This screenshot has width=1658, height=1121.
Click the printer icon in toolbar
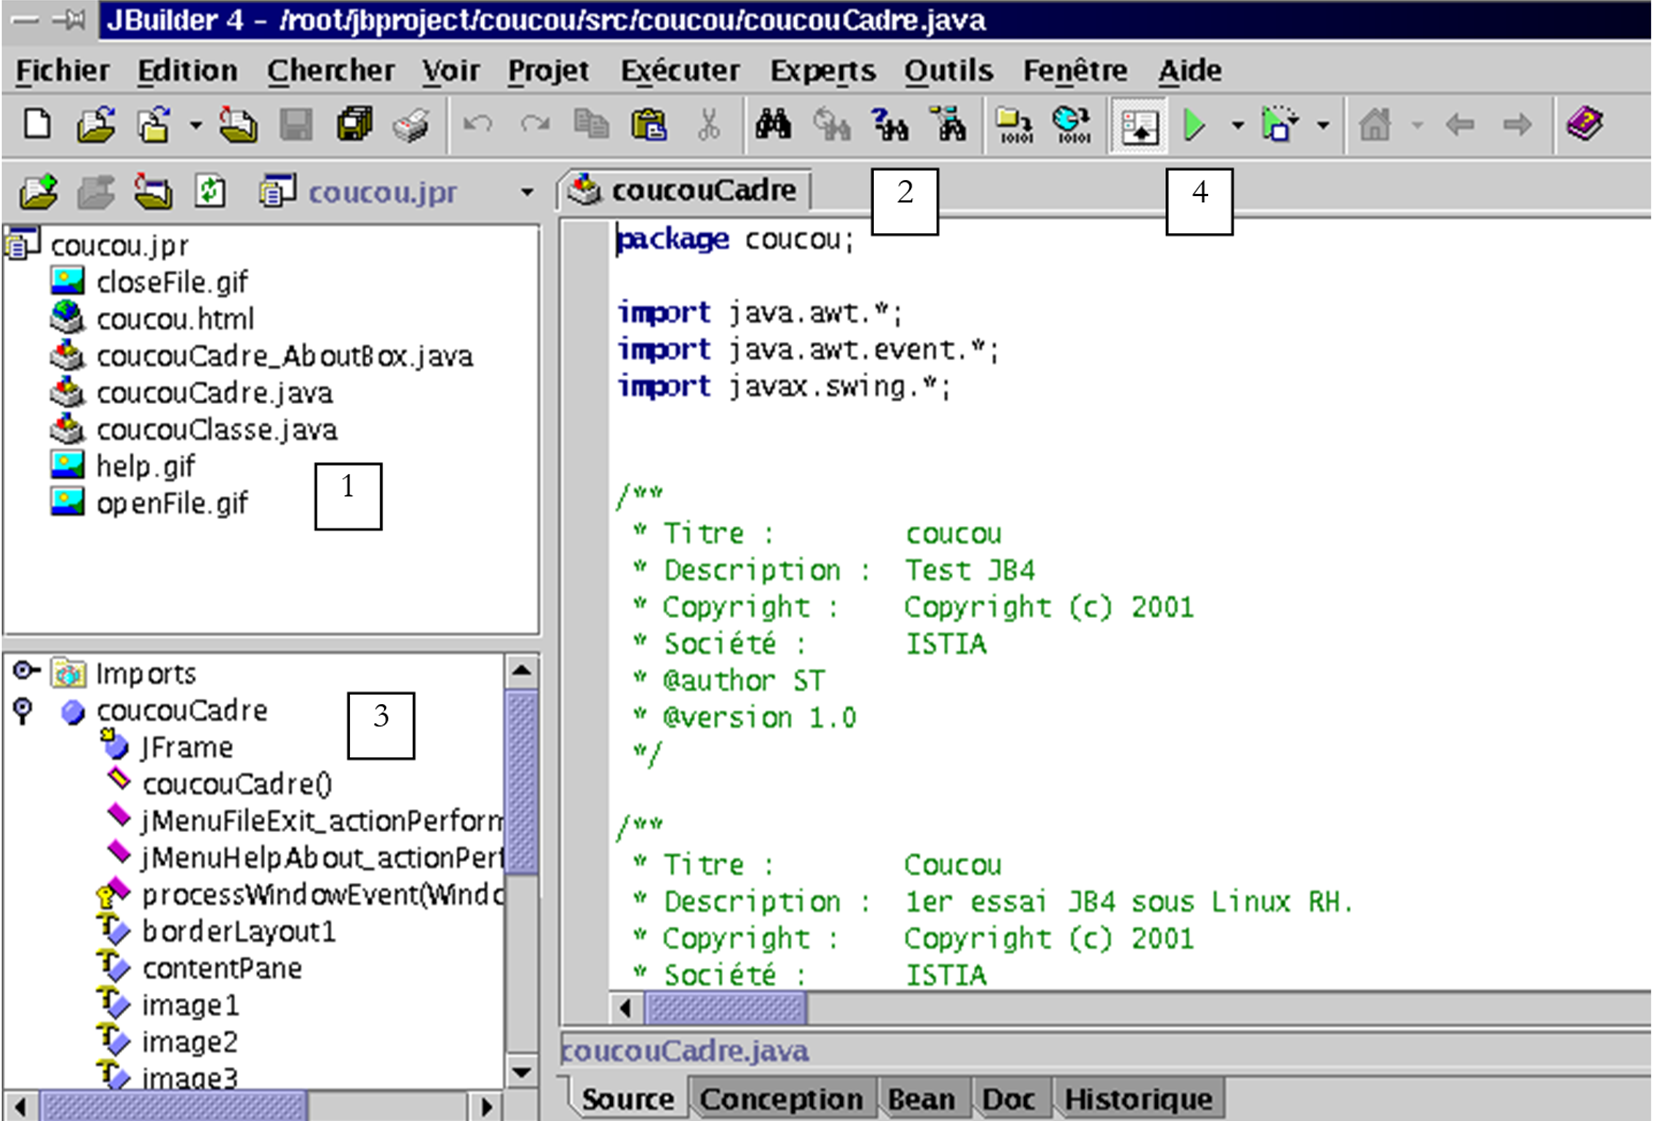pos(411,125)
